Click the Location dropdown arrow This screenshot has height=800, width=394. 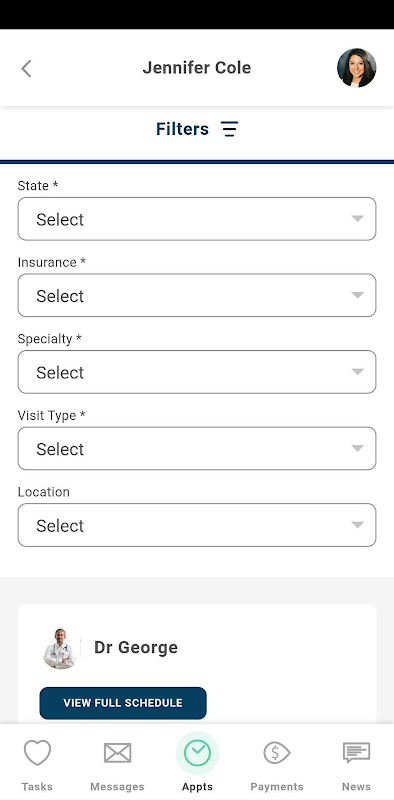pyautogui.click(x=358, y=525)
